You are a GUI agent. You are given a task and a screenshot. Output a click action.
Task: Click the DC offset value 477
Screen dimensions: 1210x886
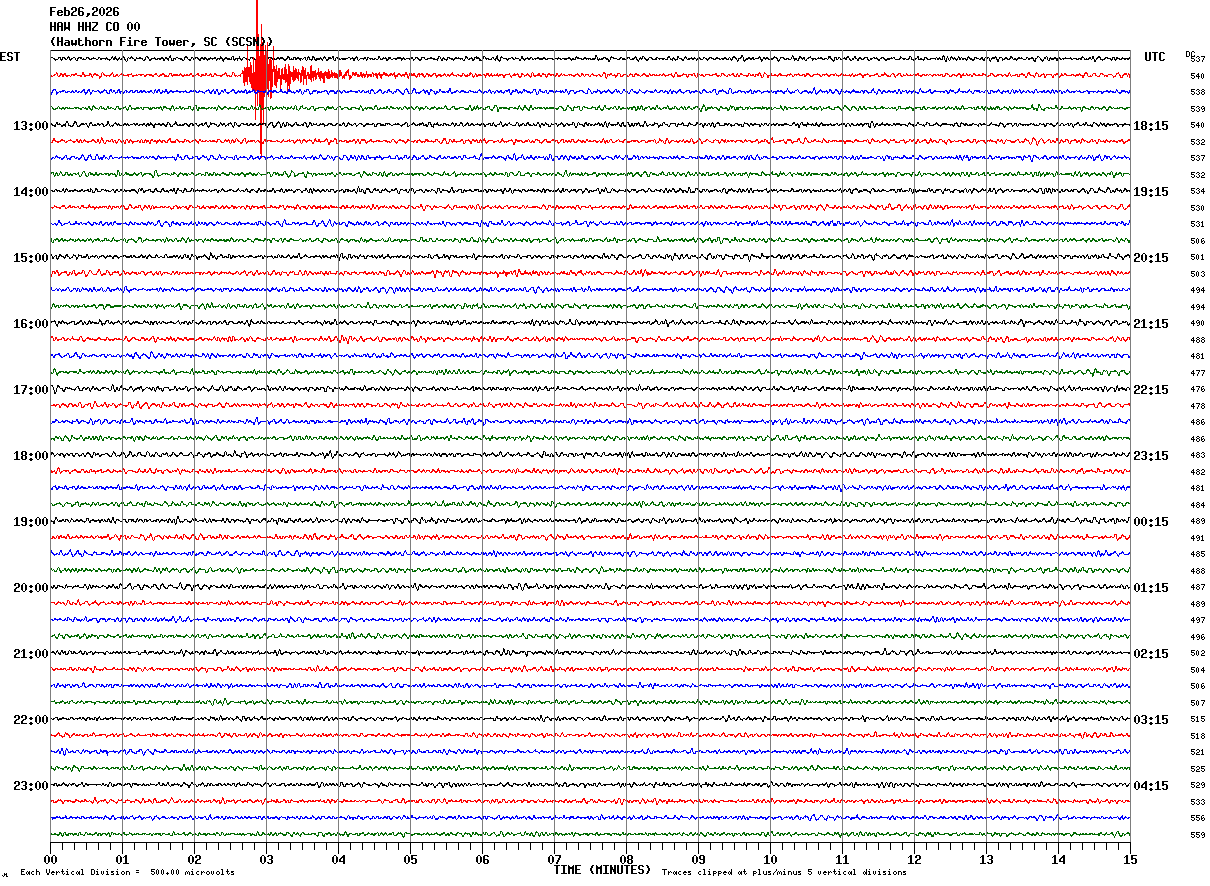(1198, 373)
